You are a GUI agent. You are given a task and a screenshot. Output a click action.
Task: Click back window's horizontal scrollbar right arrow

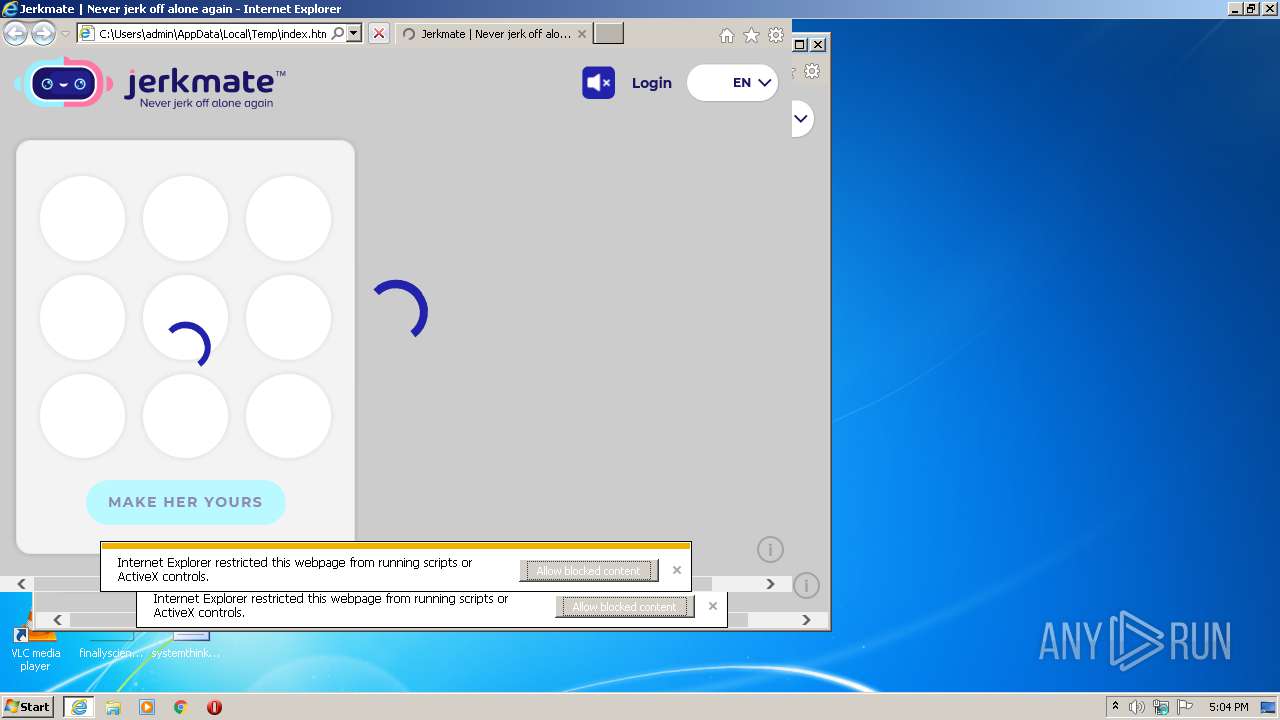point(806,620)
